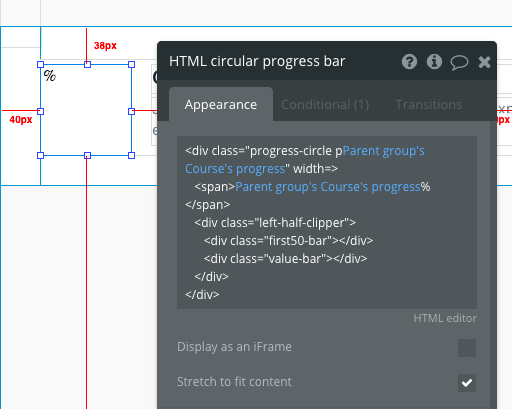Enable Display as an iFrame checkbox
The width and height of the screenshot is (512, 409).
click(x=467, y=348)
